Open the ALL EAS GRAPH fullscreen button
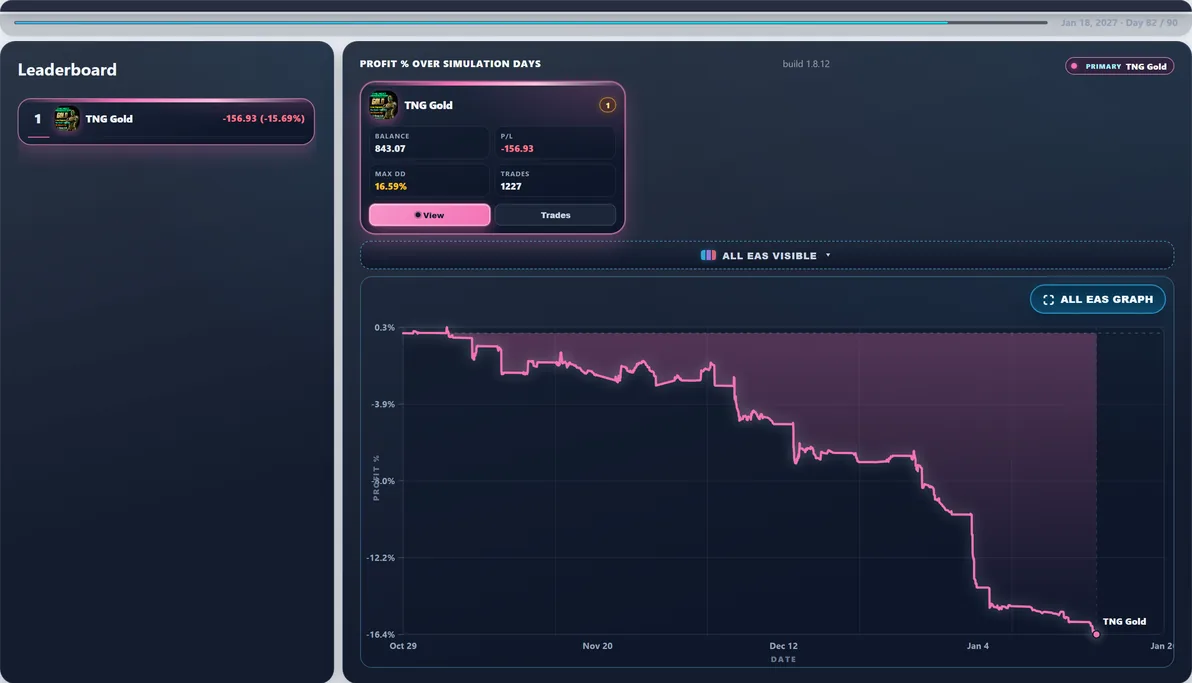 point(1097,299)
